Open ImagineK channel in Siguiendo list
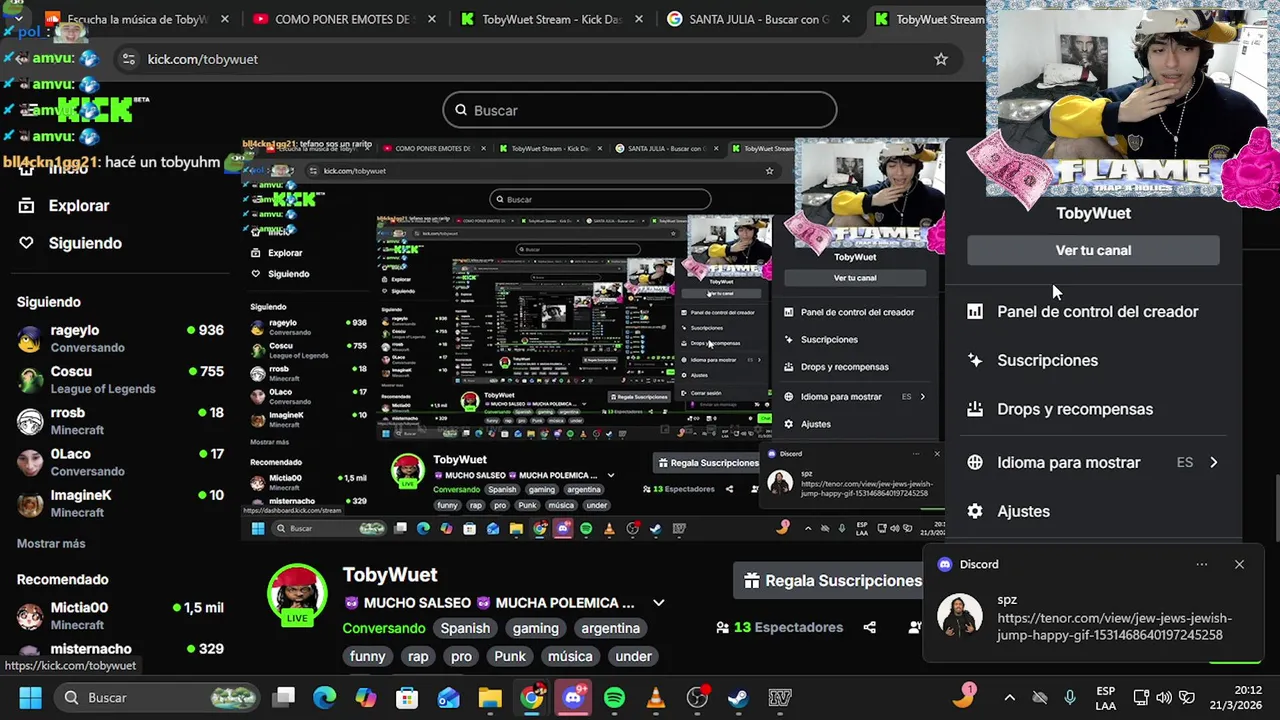1280x720 pixels. (120, 503)
